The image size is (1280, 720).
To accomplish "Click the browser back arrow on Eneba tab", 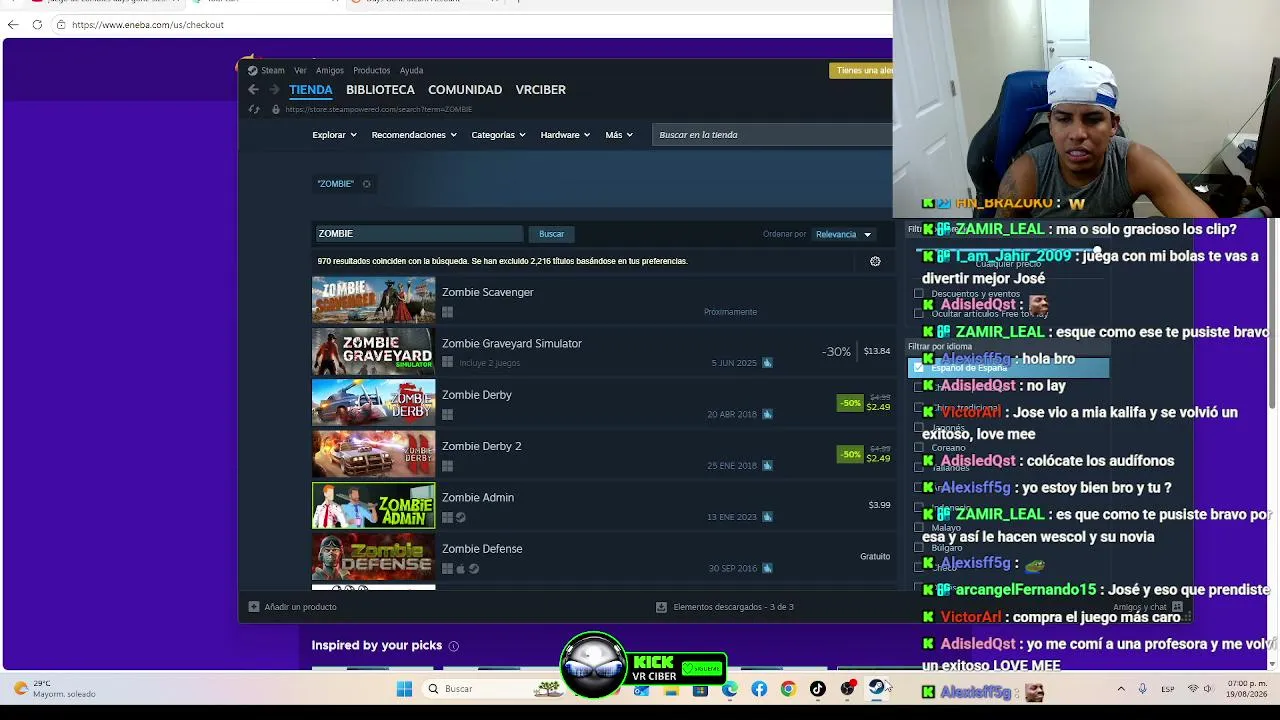I will (x=13, y=25).
